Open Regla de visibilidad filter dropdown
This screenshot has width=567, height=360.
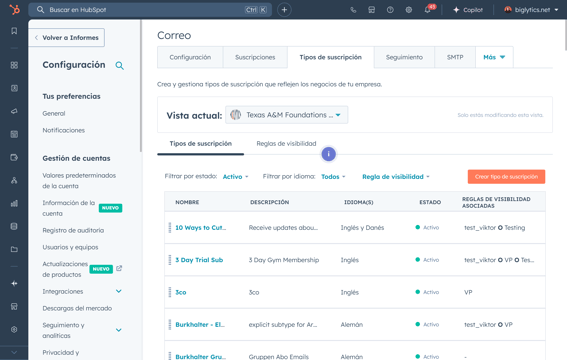click(x=396, y=177)
